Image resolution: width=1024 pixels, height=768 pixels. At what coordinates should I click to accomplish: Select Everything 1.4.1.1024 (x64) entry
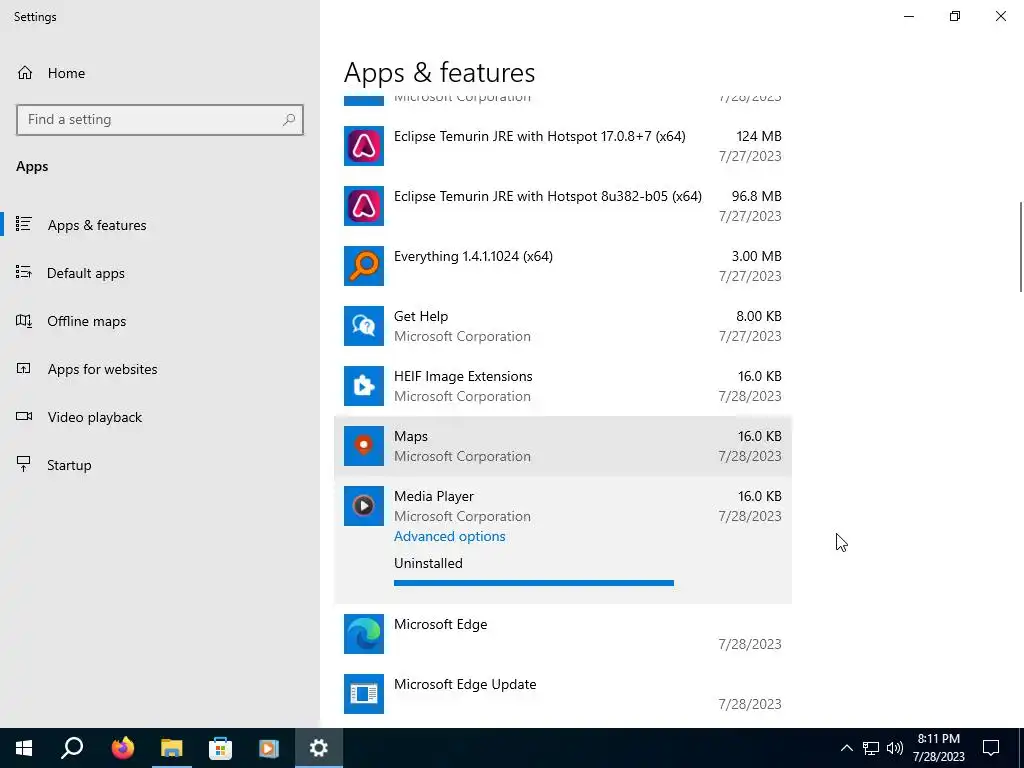click(563, 266)
